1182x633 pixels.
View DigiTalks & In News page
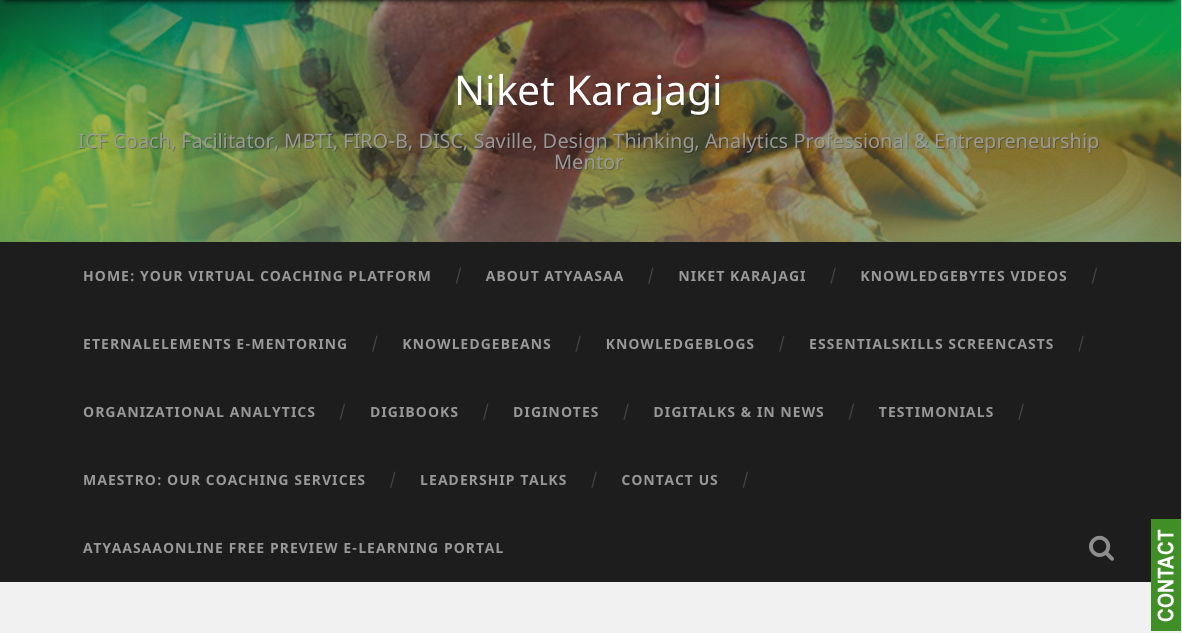coord(739,412)
